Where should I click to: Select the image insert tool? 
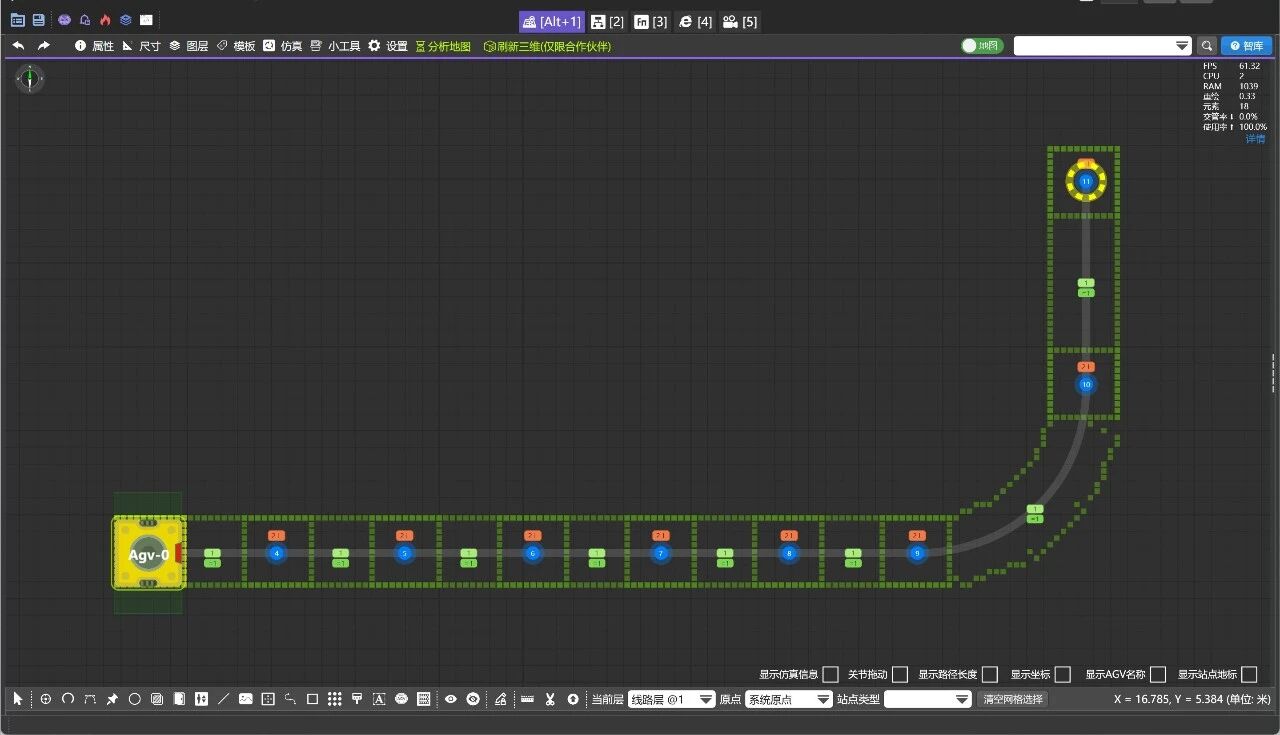click(x=245, y=699)
